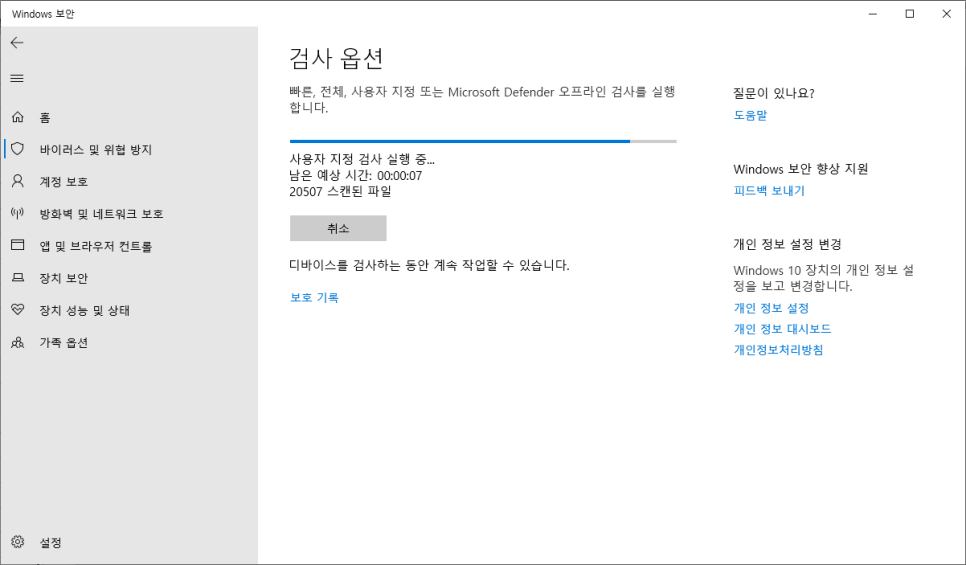The width and height of the screenshot is (966, 565).
Task: Click the scan progress bar
Action: click(483, 141)
